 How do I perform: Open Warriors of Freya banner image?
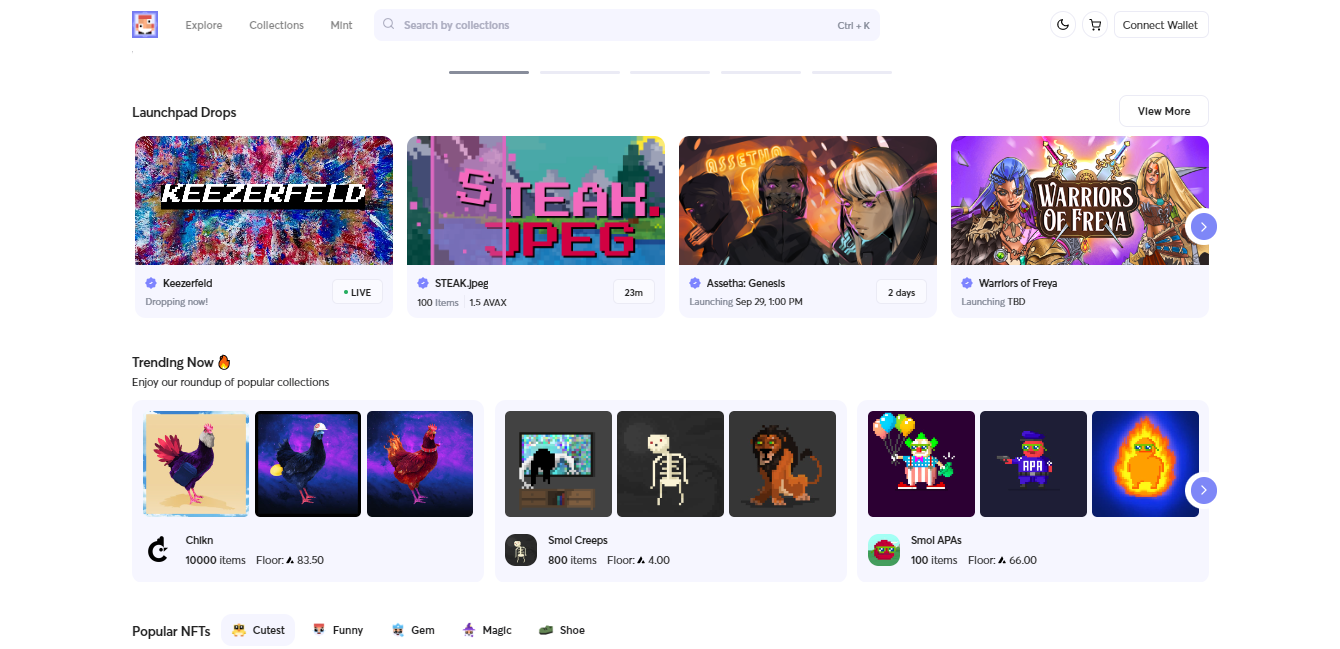click(1080, 200)
